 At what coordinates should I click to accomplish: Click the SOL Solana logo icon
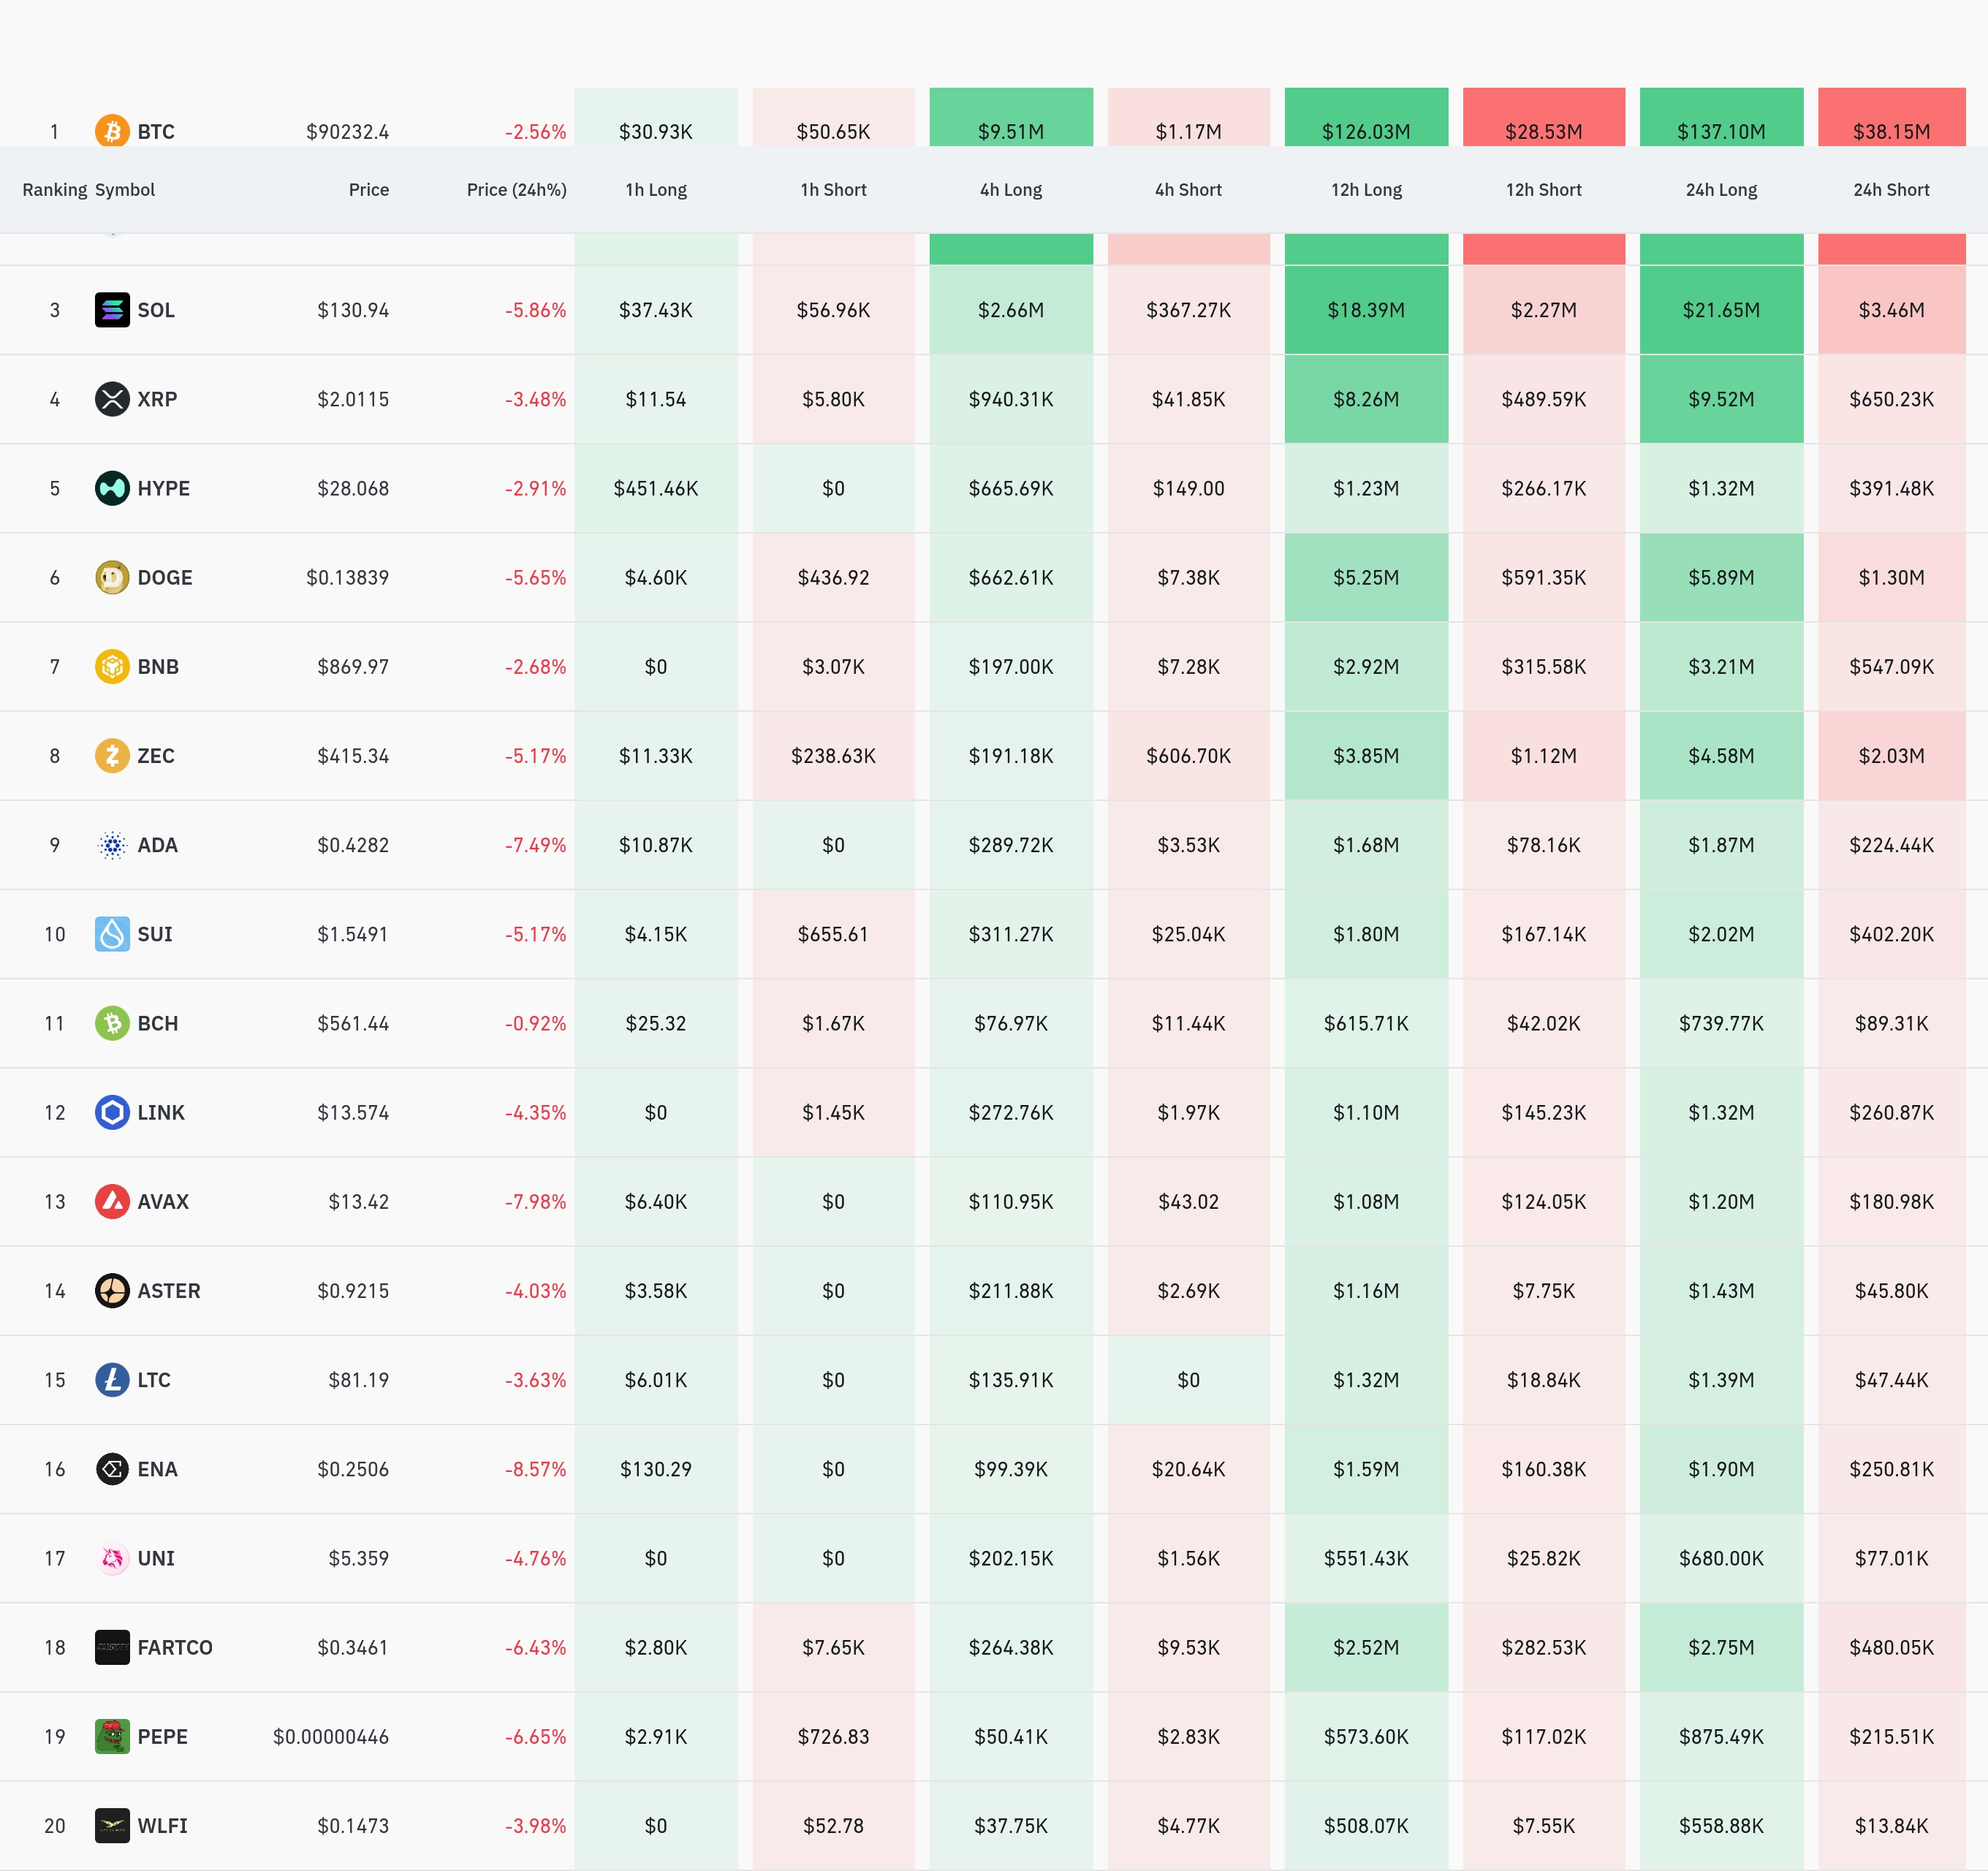pyautogui.click(x=112, y=310)
